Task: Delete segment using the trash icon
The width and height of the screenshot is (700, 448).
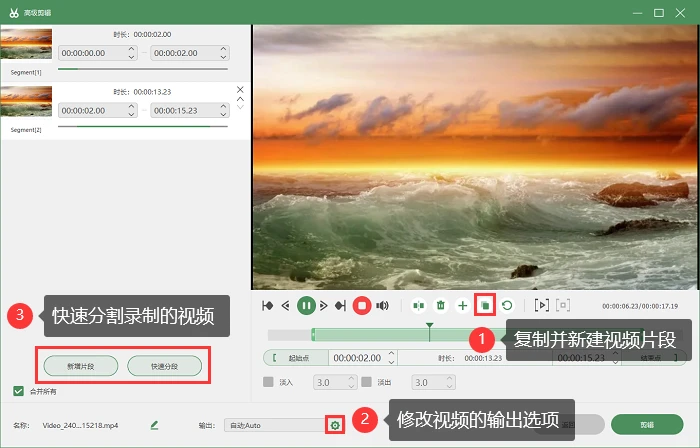Action: click(441, 306)
